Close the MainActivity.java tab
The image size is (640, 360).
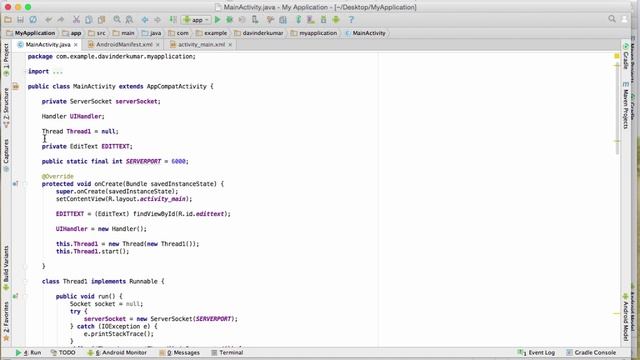(x=76, y=44)
